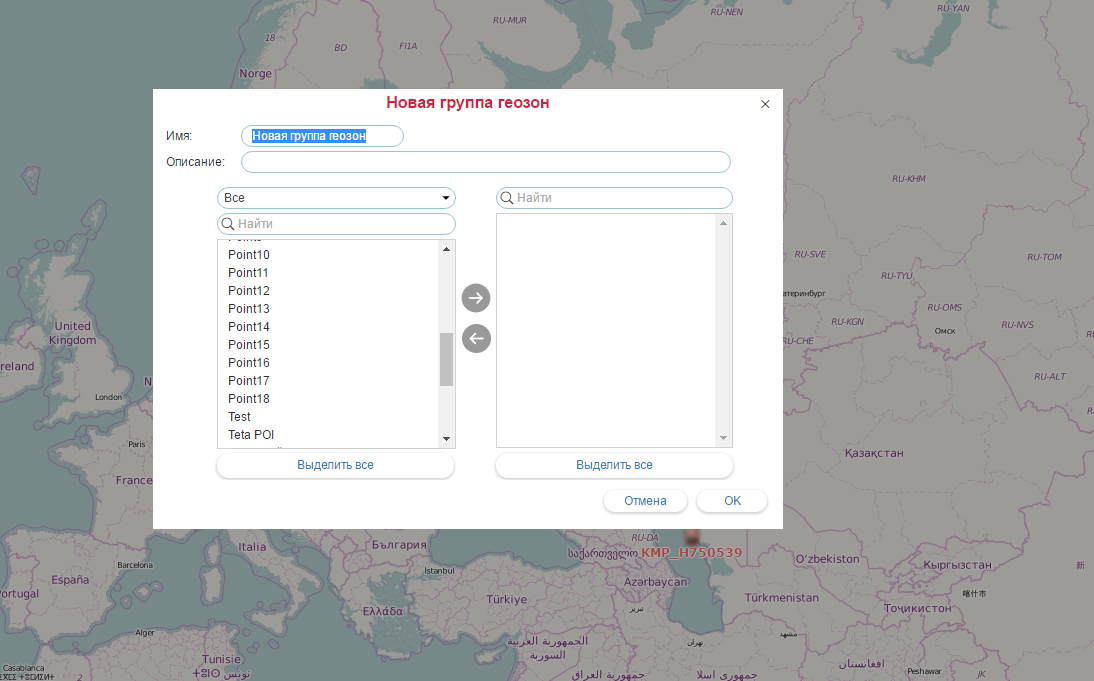Click the Имя name input field
Screen dimensions: 1094x681
coord(322,136)
